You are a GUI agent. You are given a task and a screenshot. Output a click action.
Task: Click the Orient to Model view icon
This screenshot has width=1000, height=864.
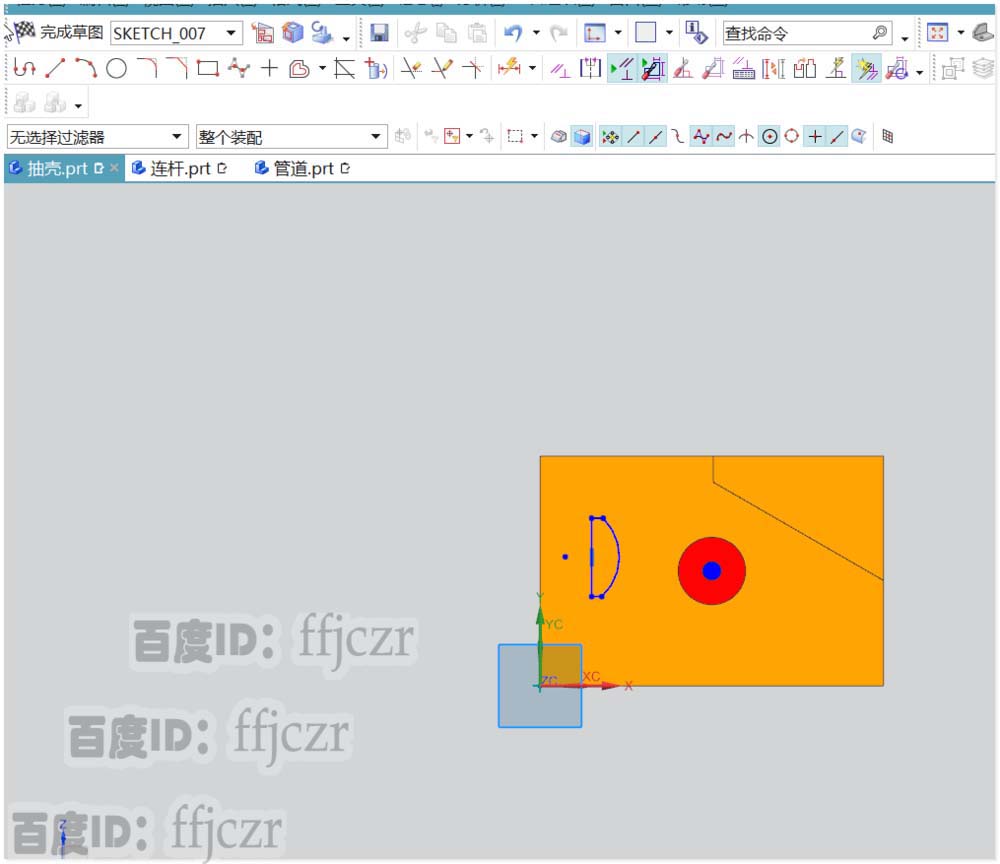point(293,33)
